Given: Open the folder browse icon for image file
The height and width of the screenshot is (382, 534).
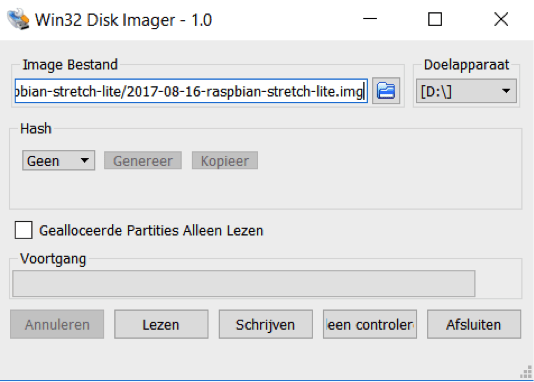Looking at the screenshot, I should (386, 91).
